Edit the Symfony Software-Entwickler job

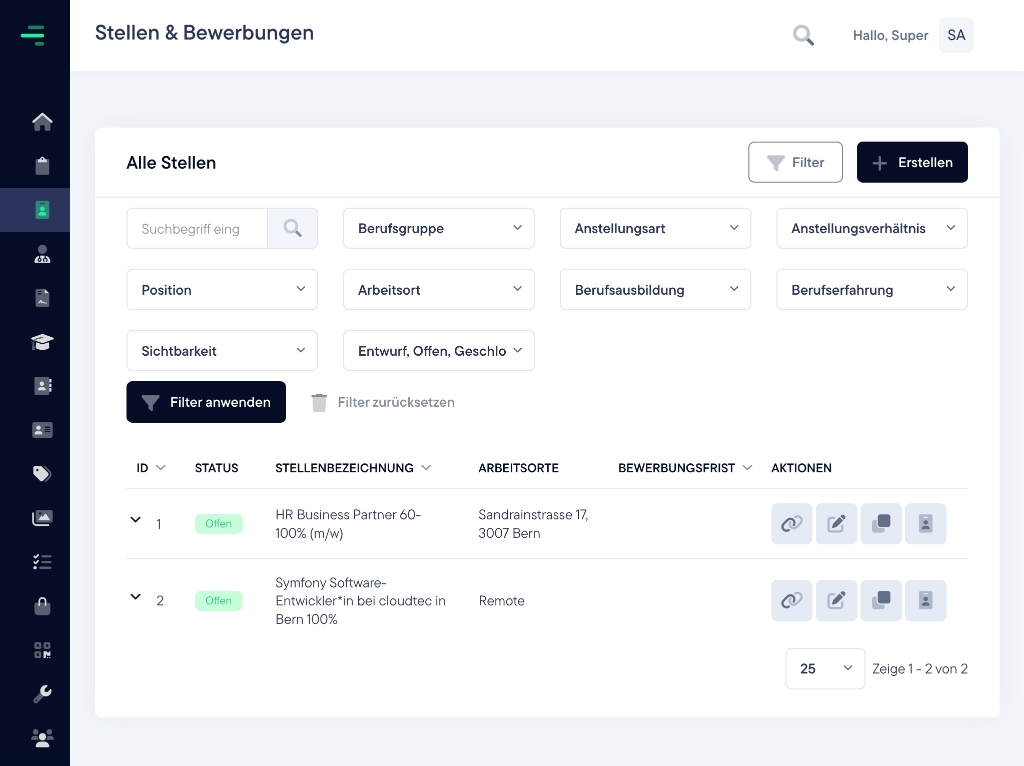click(836, 601)
